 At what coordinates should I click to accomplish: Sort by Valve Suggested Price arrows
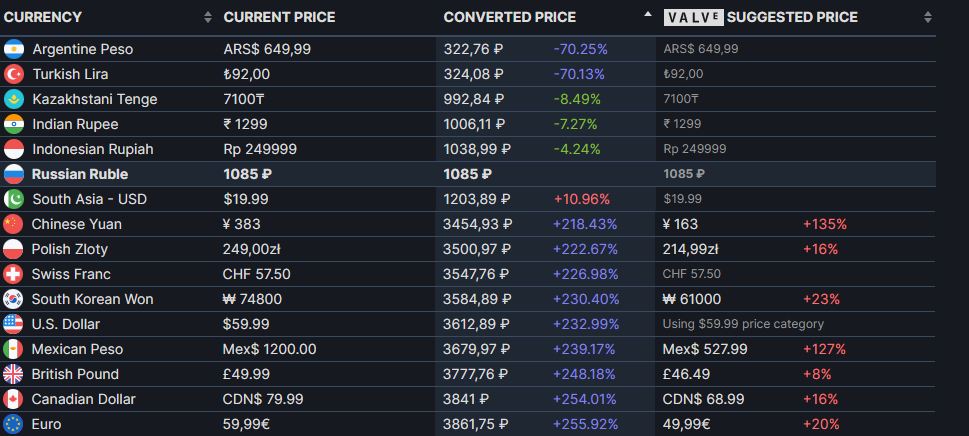tap(928, 17)
